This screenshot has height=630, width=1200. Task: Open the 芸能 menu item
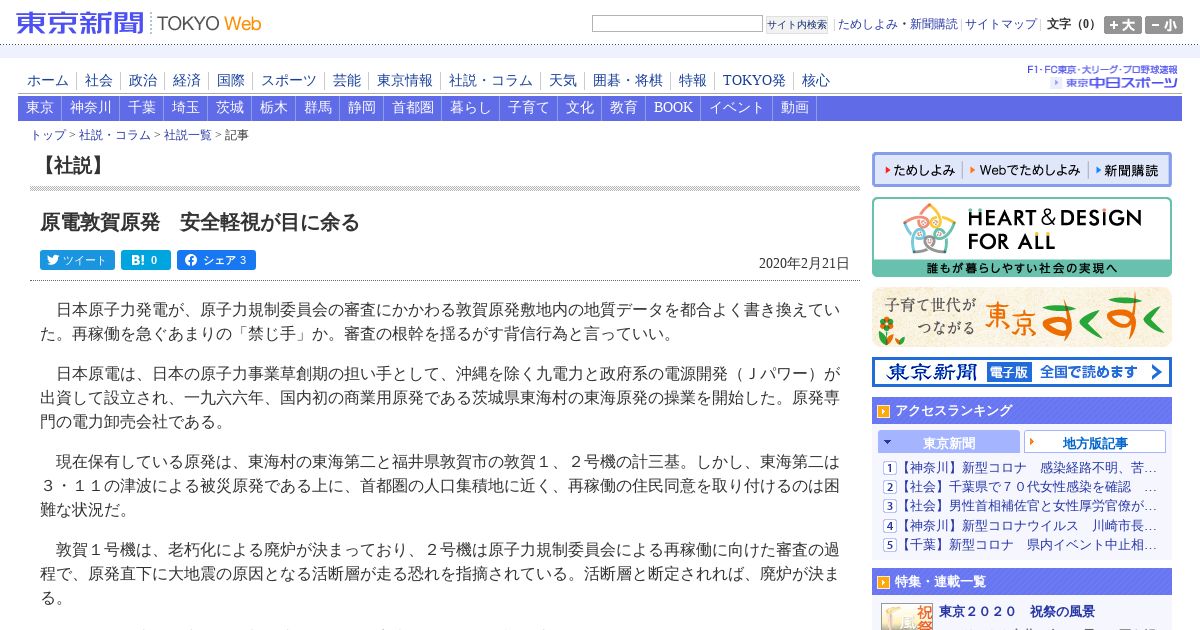pyautogui.click(x=347, y=80)
